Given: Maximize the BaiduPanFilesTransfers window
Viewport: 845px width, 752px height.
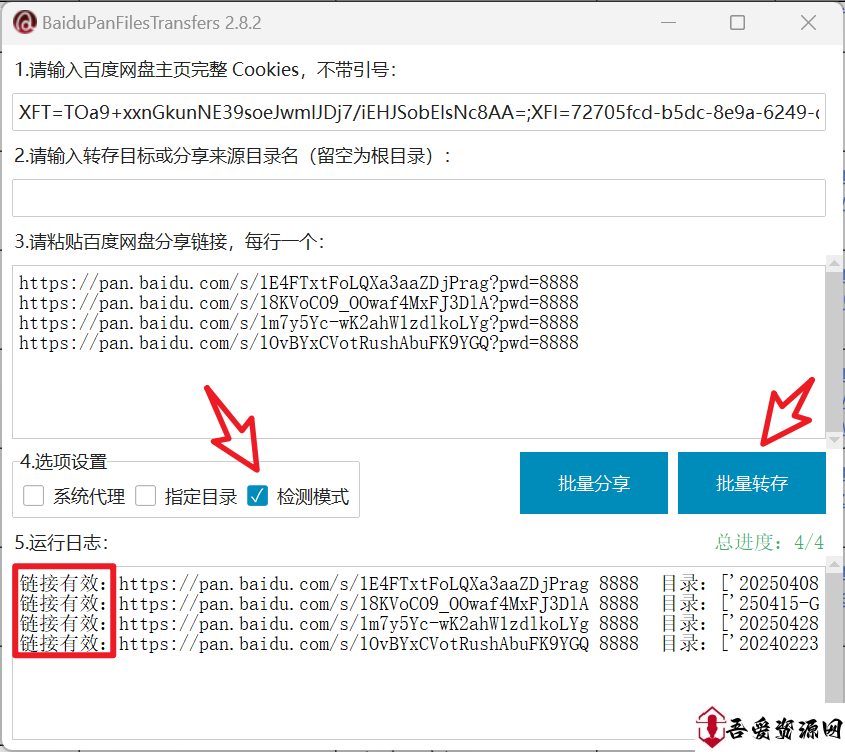Looking at the screenshot, I should [737, 23].
